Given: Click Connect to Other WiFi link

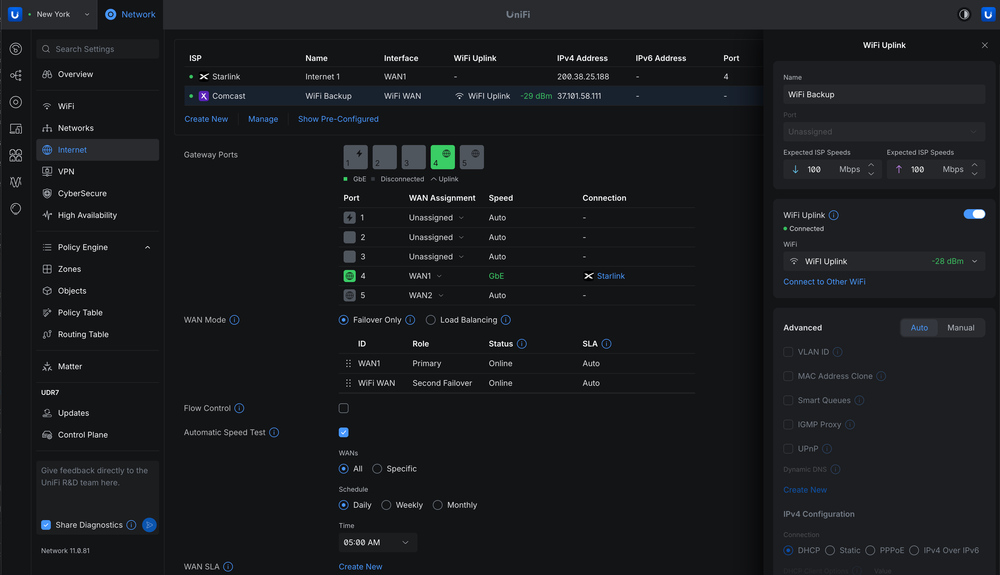Looking at the screenshot, I should click(824, 282).
